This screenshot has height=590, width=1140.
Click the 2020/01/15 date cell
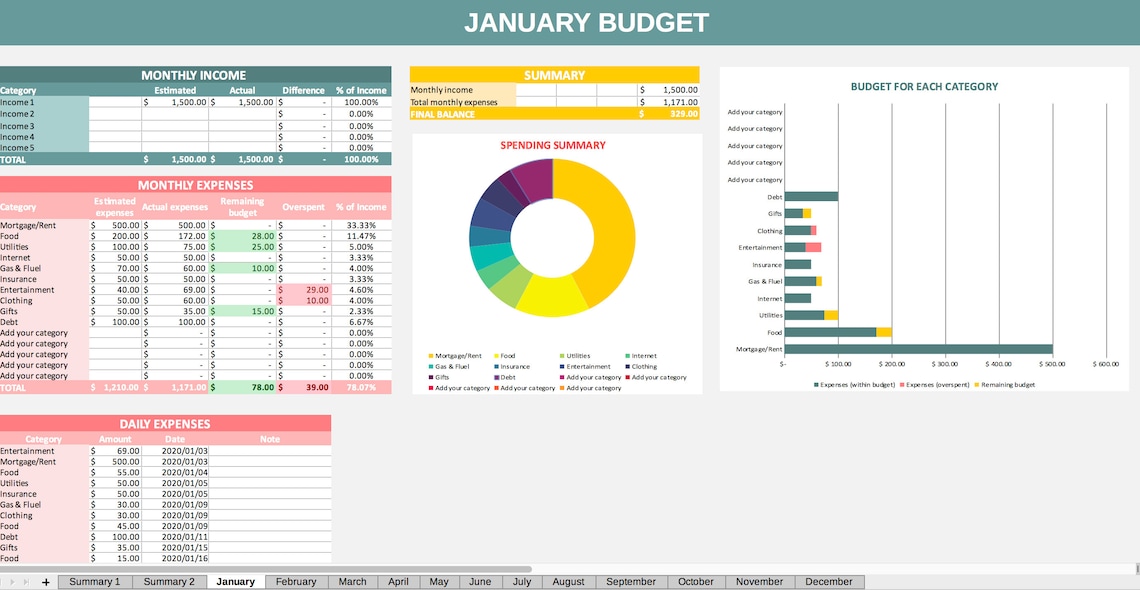click(x=175, y=548)
